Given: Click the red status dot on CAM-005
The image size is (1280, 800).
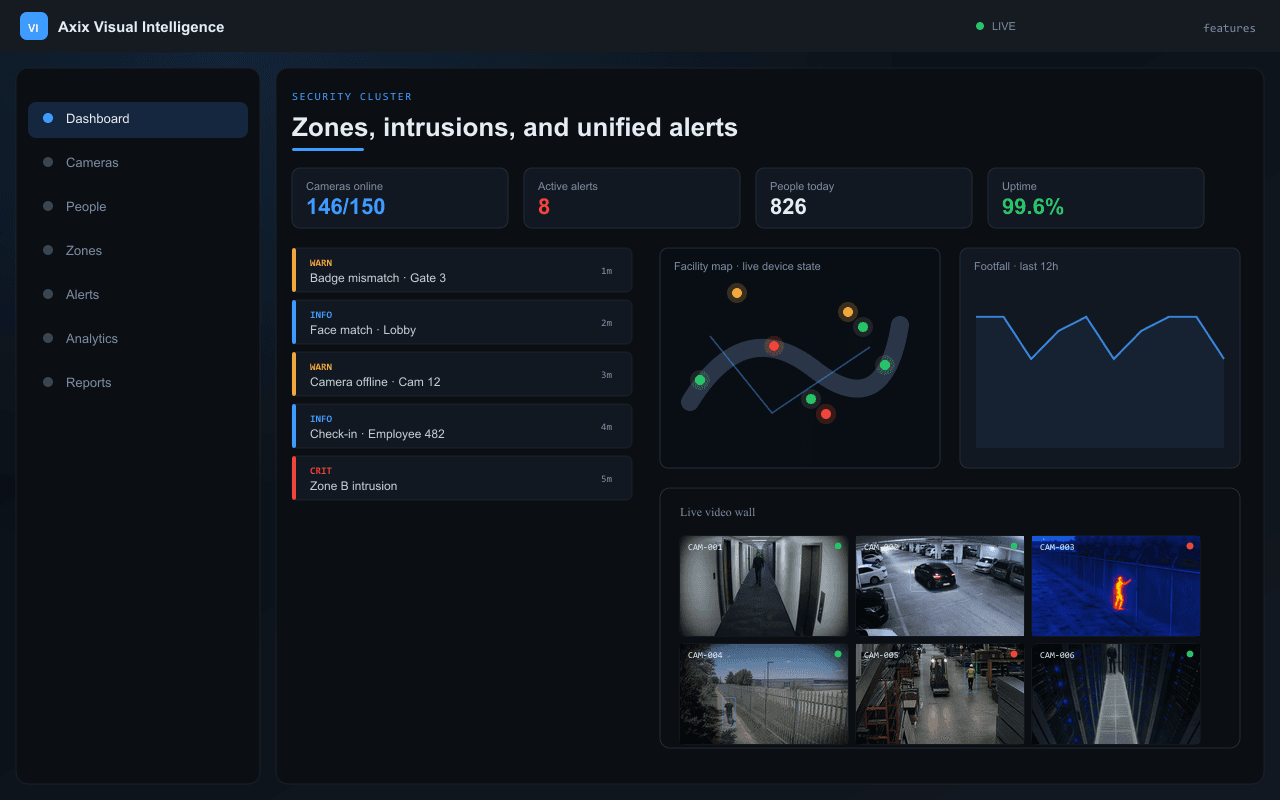Looking at the screenshot, I should click(x=1014, y=654).
